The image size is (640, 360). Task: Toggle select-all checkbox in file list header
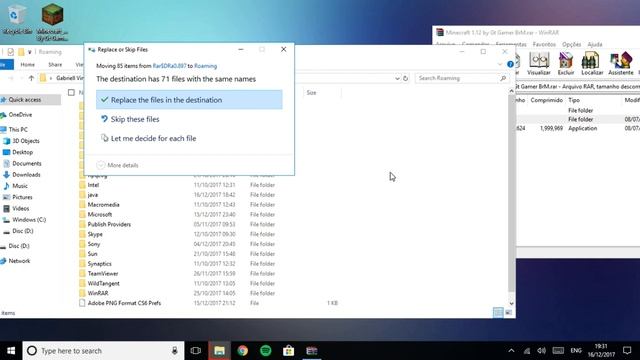(71, 93)
